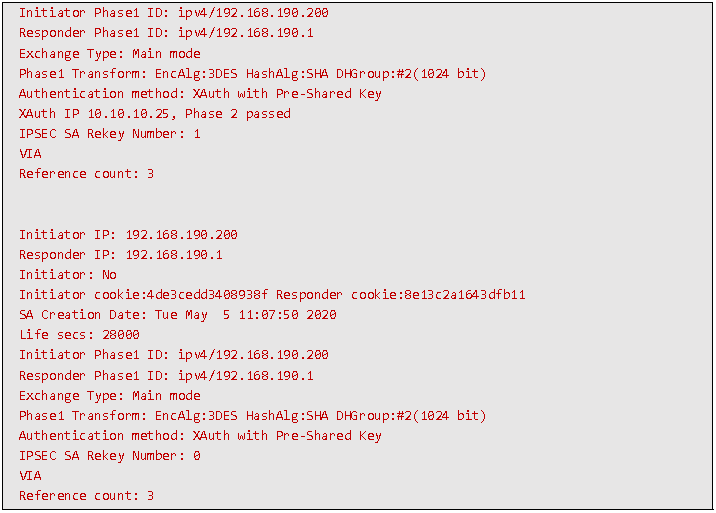
Task: Select the 'SA Creation Date: Tue May 5' line
Action: pos(178,315)
